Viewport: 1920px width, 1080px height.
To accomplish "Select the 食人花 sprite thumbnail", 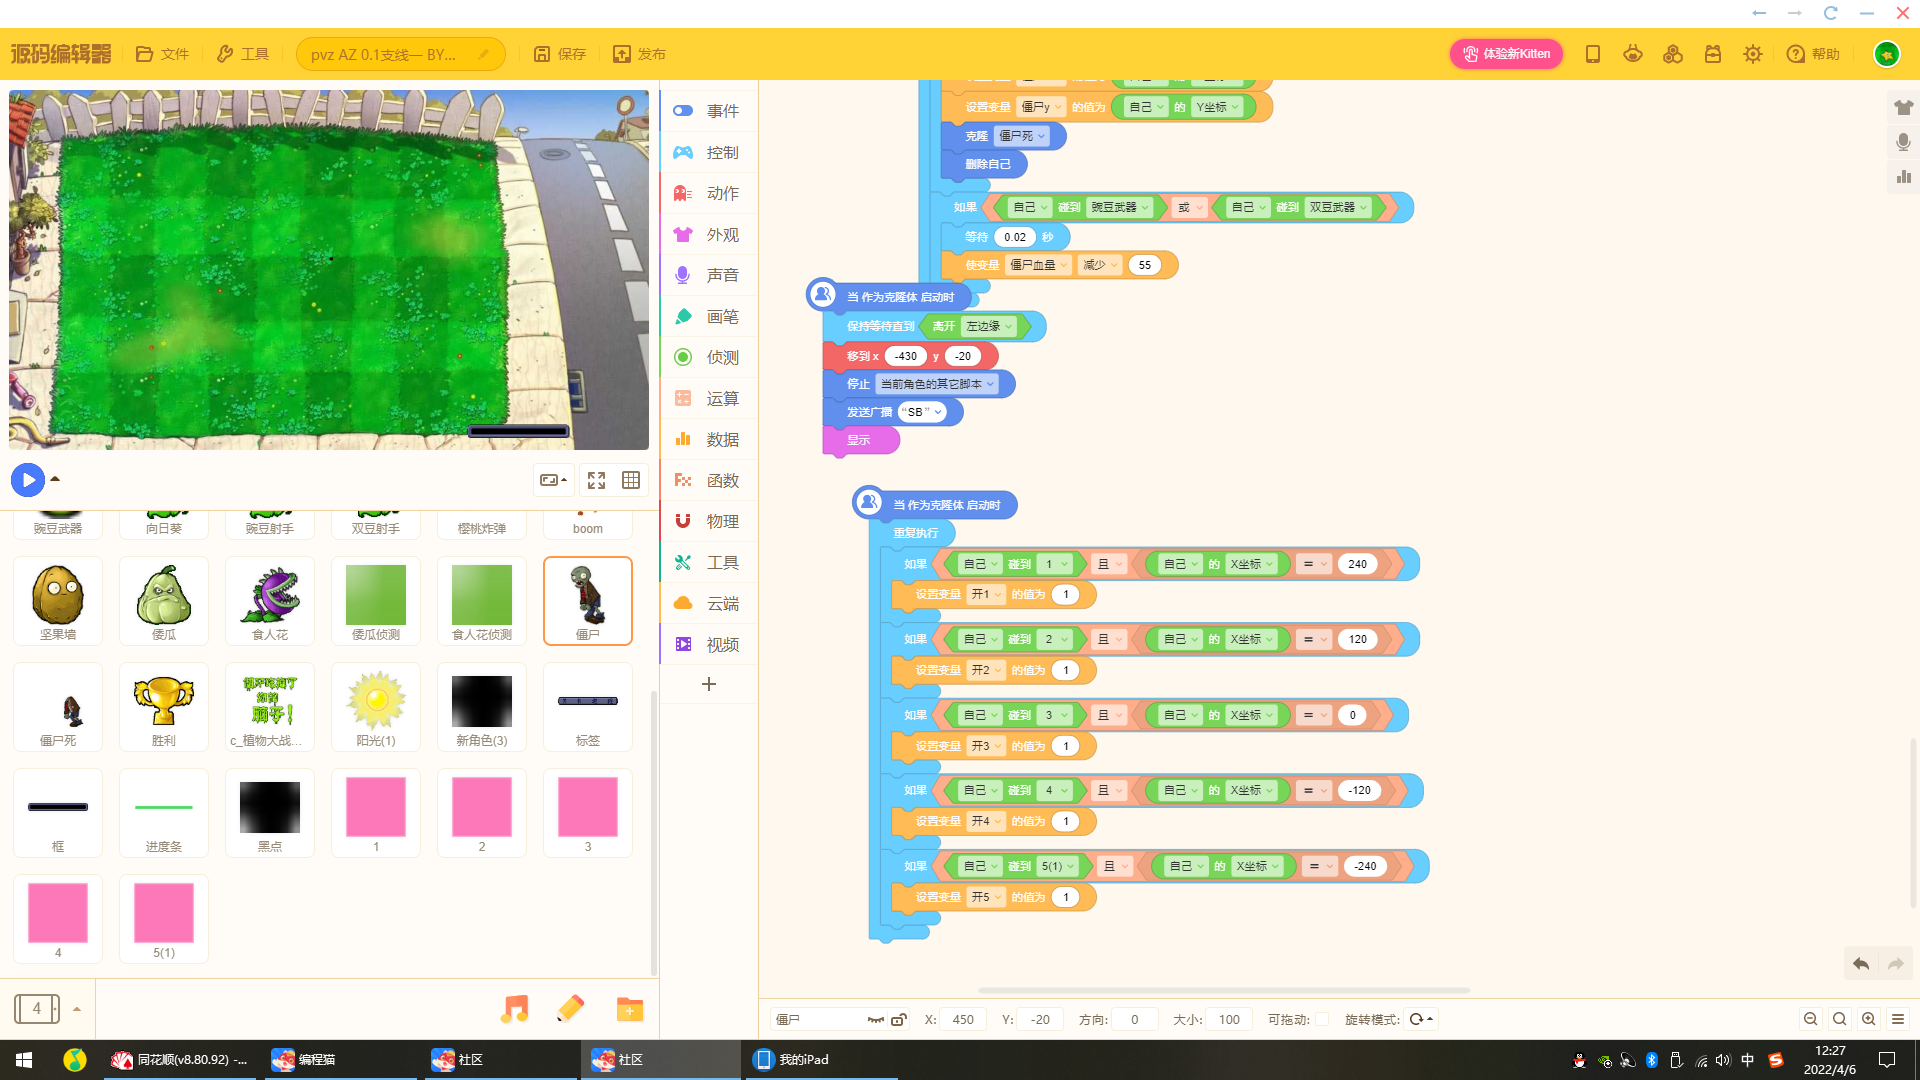I will pyautogui.click(x=270, y=601).
